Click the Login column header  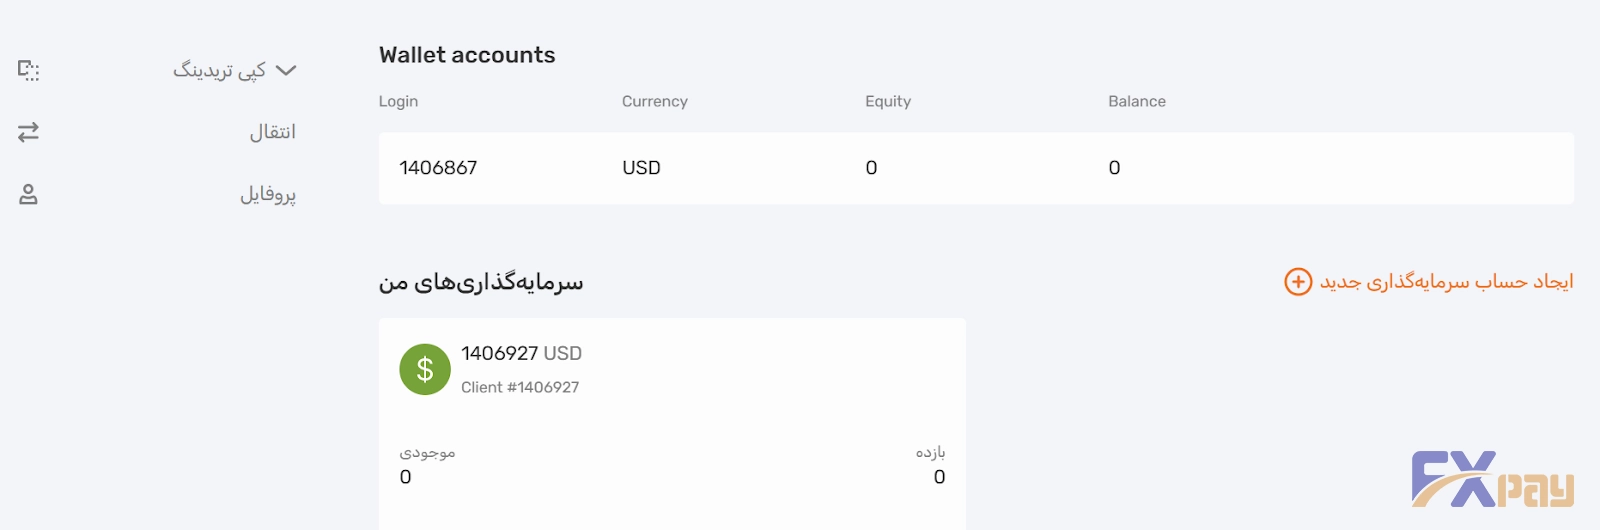(398, 101)
